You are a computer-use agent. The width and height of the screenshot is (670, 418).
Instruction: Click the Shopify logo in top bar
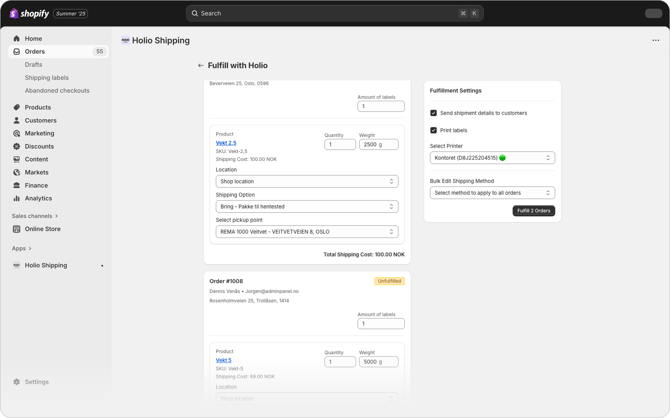[29, 14]
